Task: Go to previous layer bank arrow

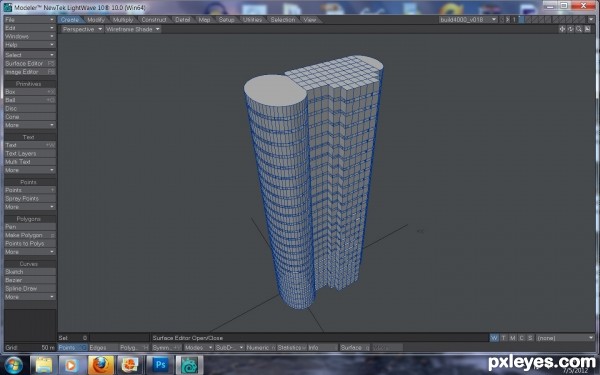Action: [502, 20]
